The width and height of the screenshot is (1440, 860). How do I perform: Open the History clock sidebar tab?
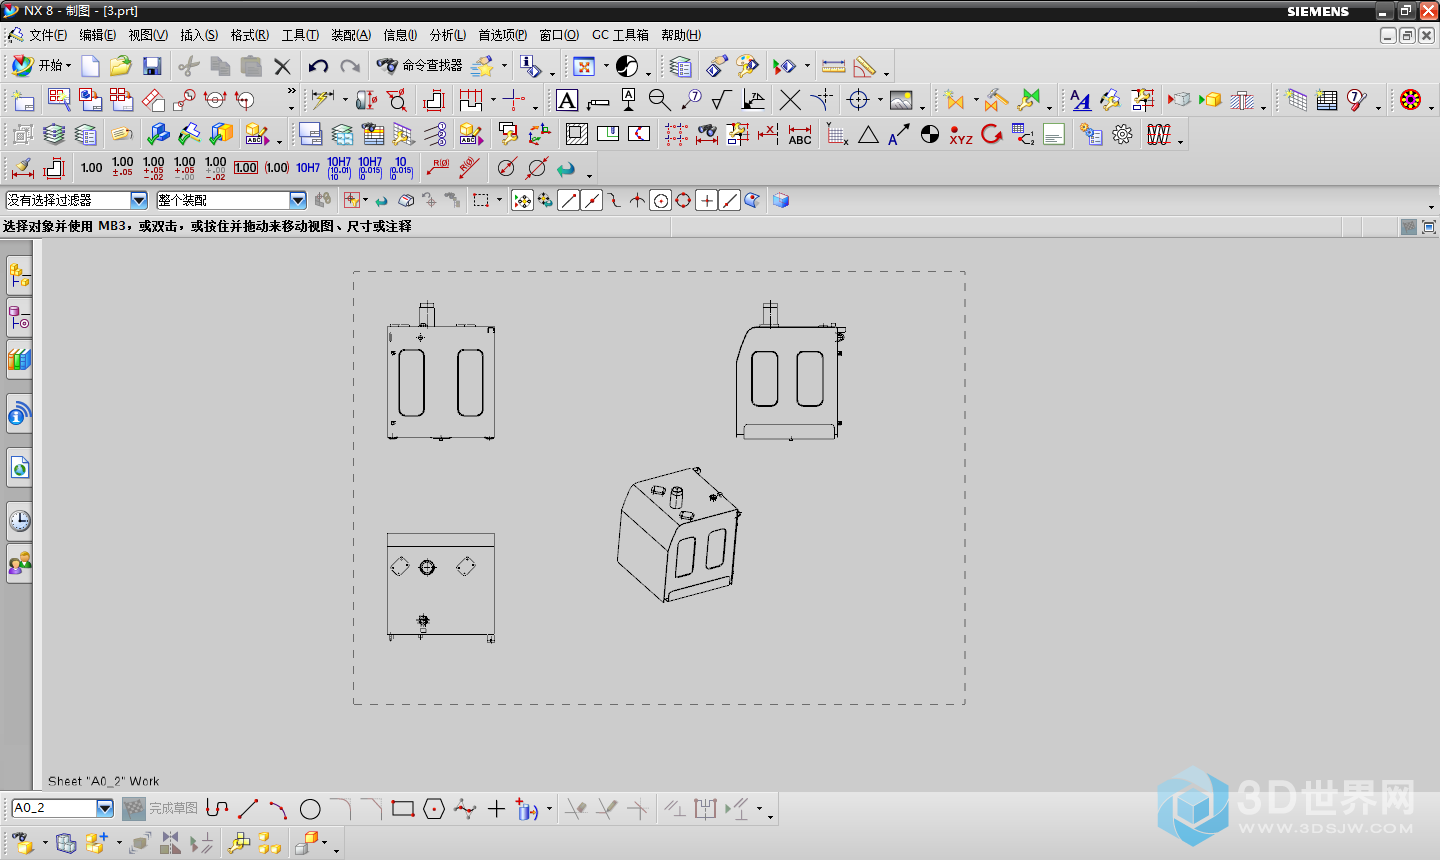[19, 521]
